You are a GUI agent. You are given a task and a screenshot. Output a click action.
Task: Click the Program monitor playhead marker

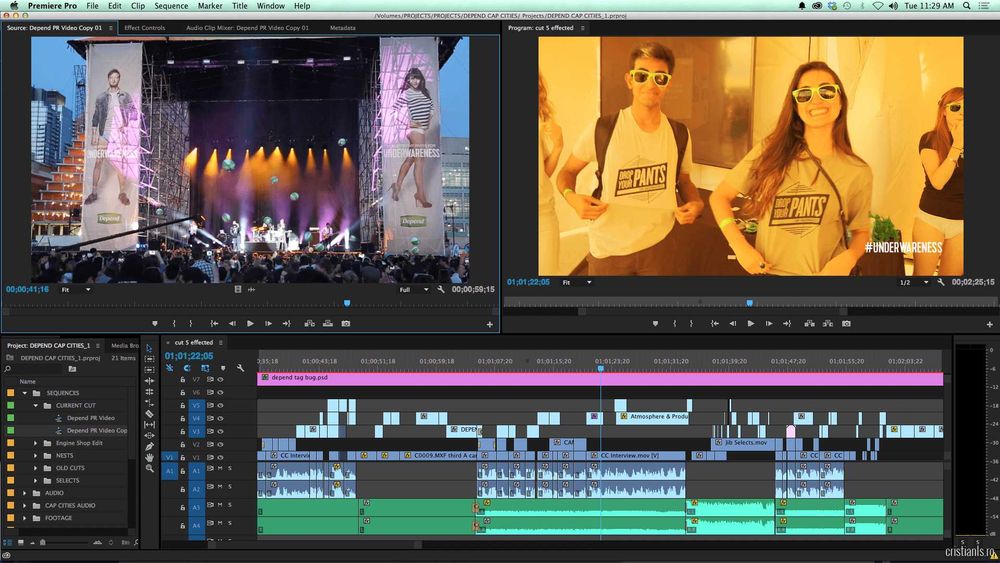(x=749, y=302)
